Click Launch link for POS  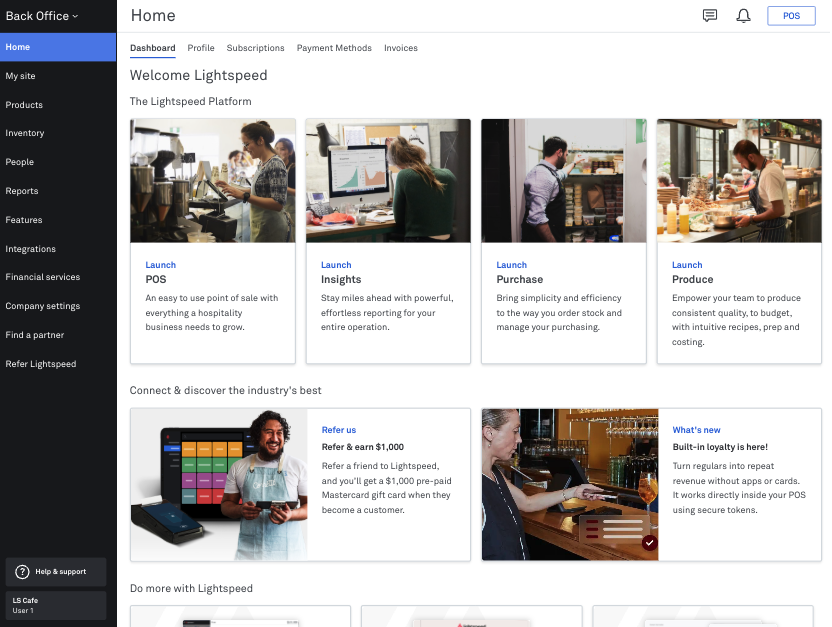pyautogui.click(x=160, y=265)
